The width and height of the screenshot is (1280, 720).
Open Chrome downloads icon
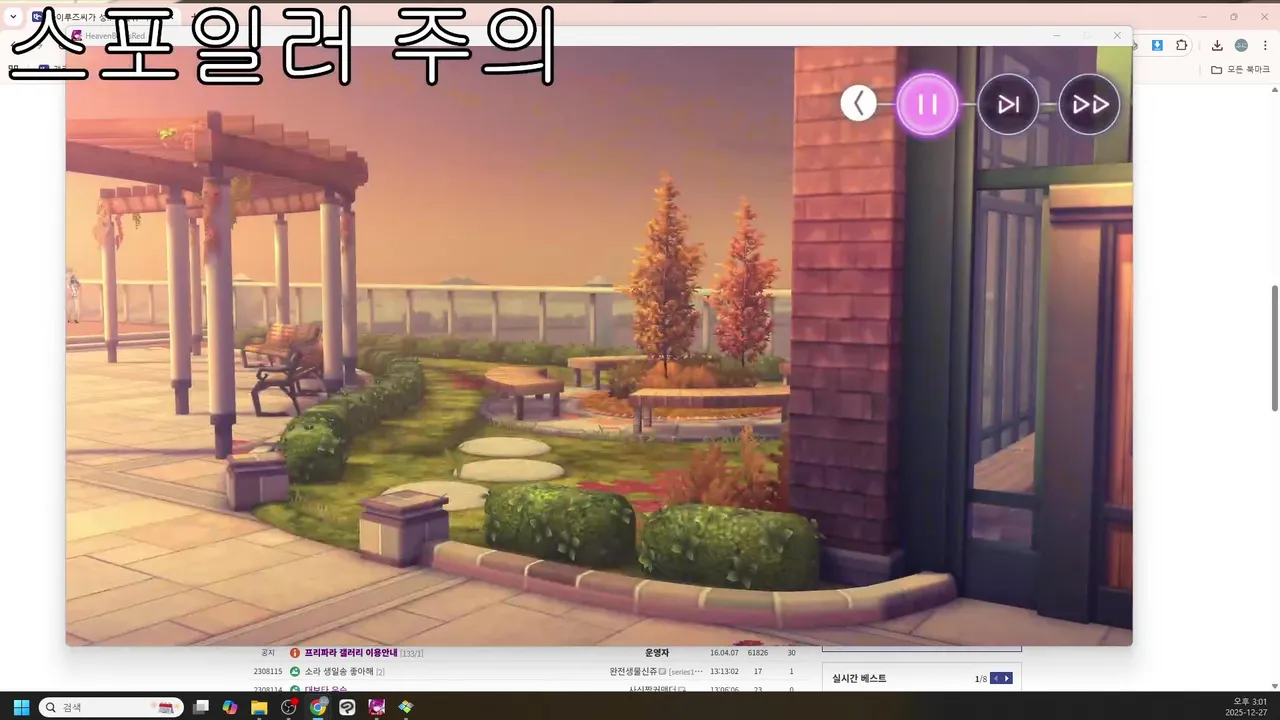(x=1217, y=45)
